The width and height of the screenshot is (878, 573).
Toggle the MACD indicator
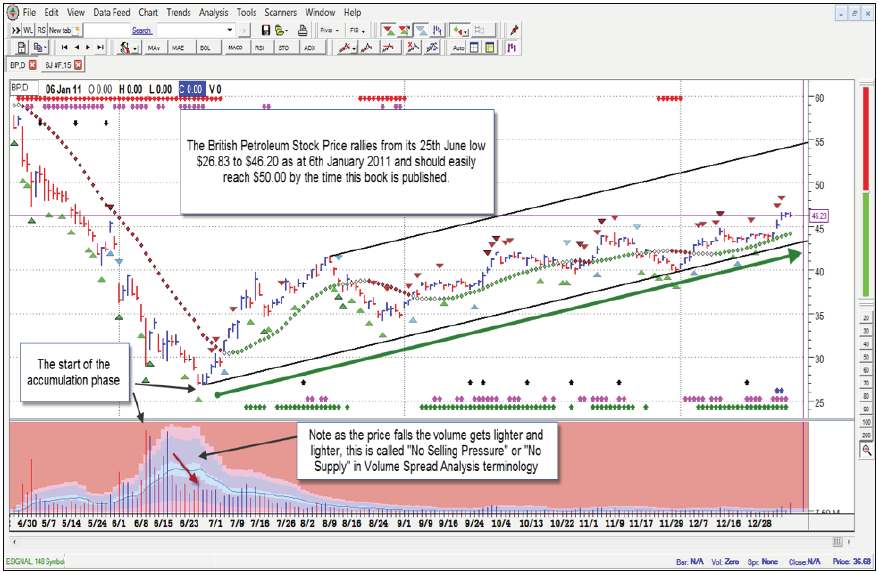coord(235,48)
